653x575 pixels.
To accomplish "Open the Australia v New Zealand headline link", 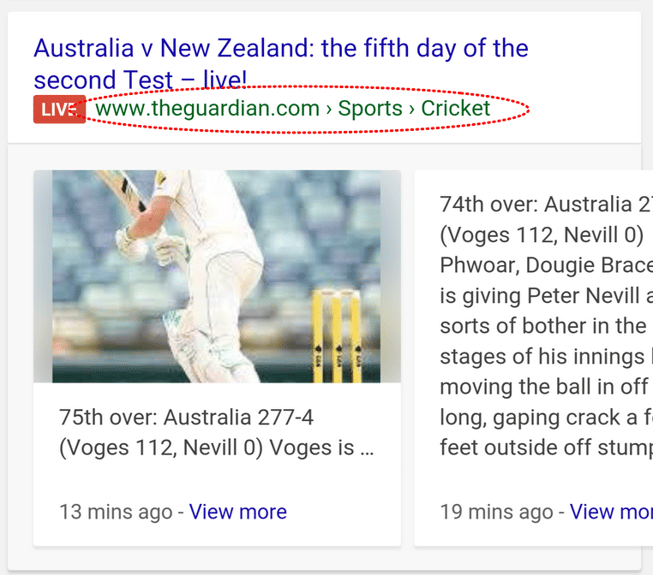I will 280,49.
